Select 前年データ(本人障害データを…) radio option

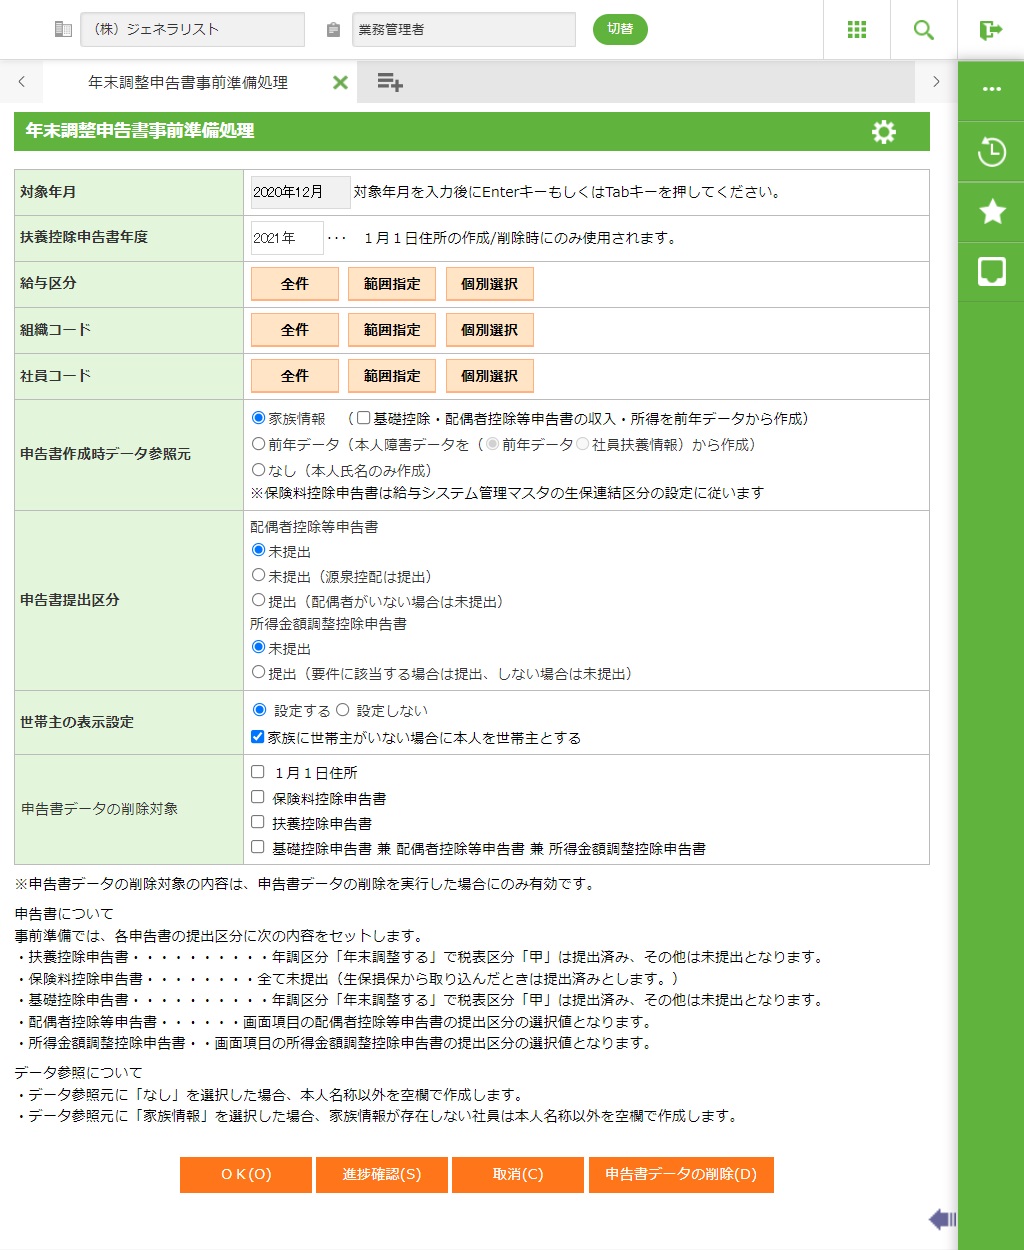click(x=259, y=444)
